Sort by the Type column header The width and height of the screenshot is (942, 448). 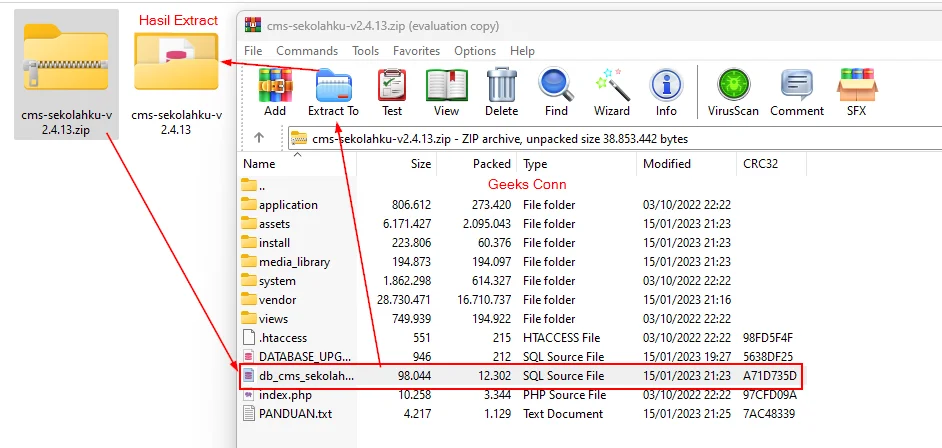577,164
